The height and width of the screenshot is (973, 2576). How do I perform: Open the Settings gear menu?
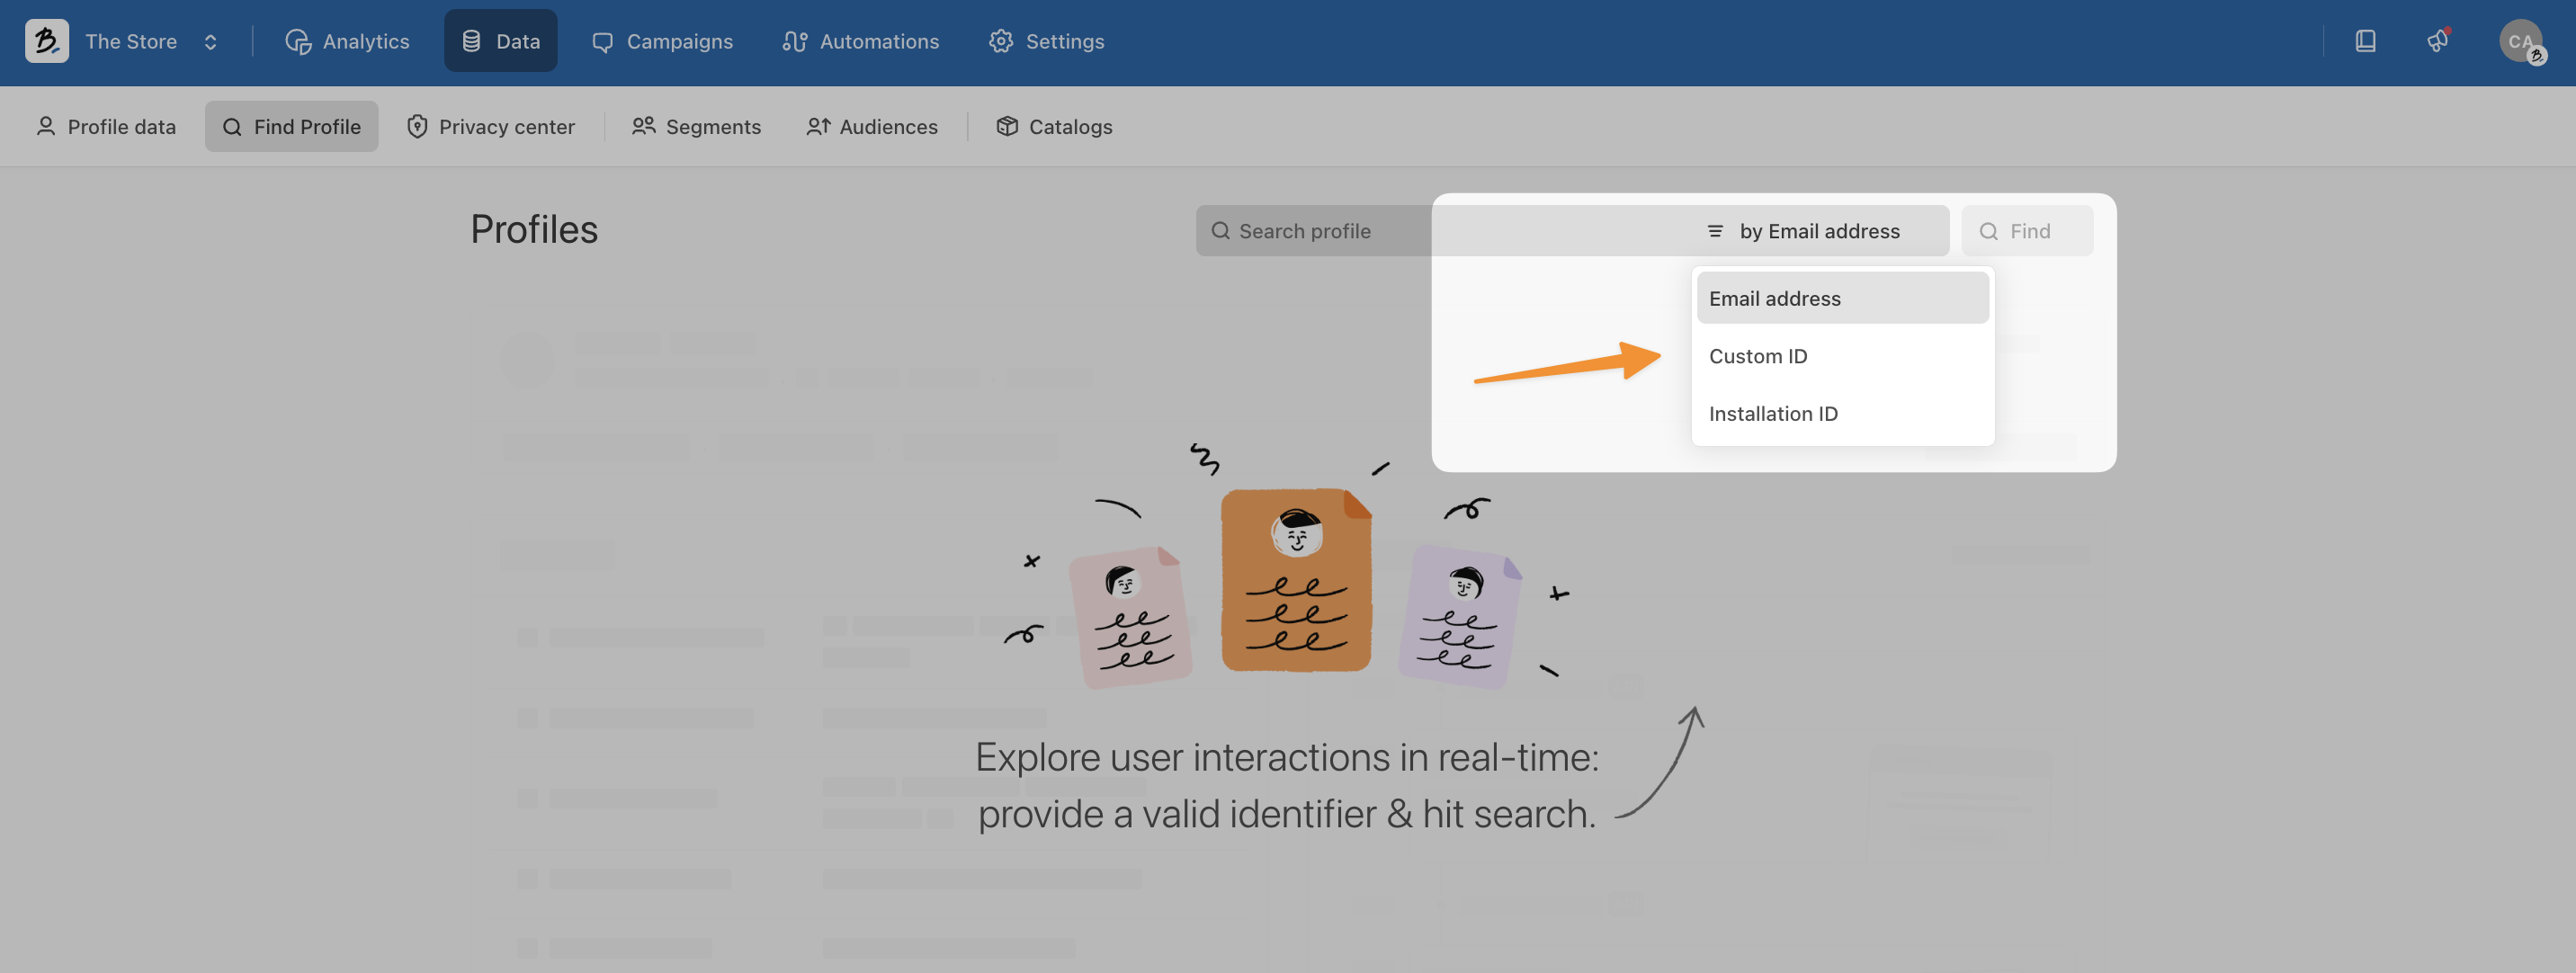(x=1046, y=41)
